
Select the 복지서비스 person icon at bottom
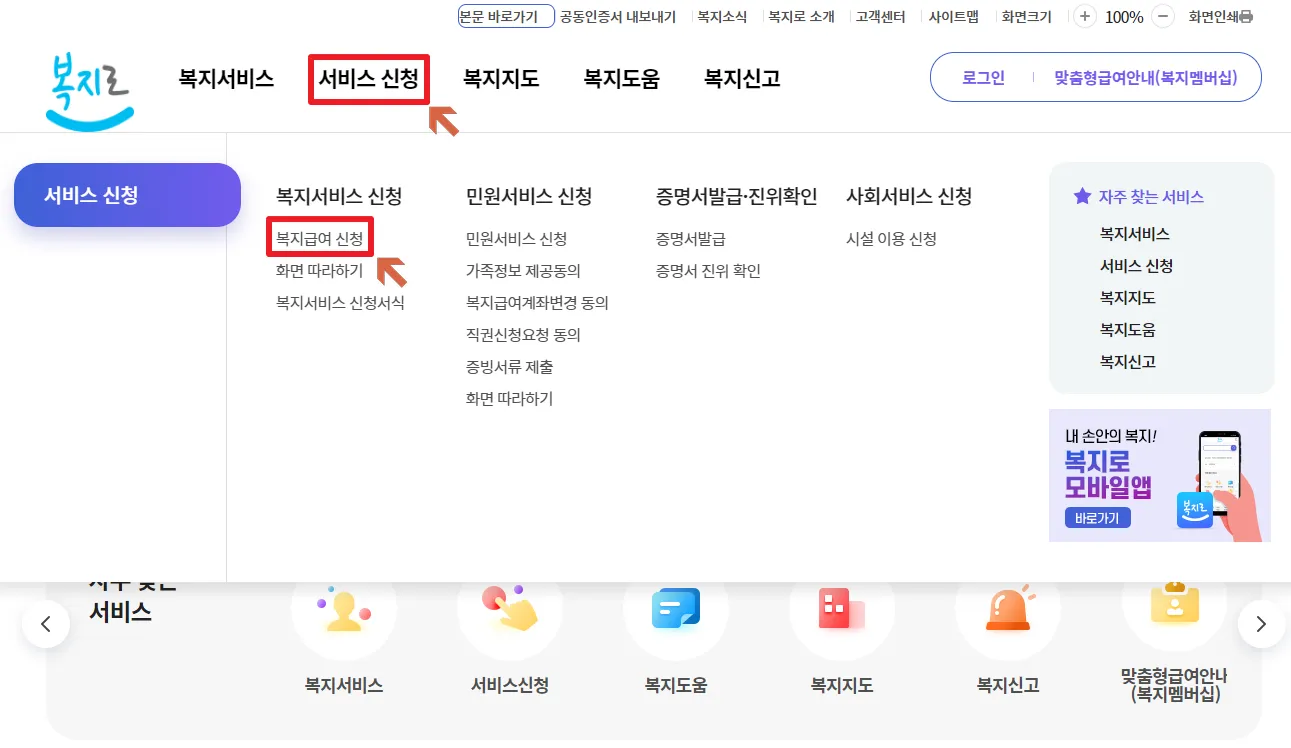click(343, 610)
